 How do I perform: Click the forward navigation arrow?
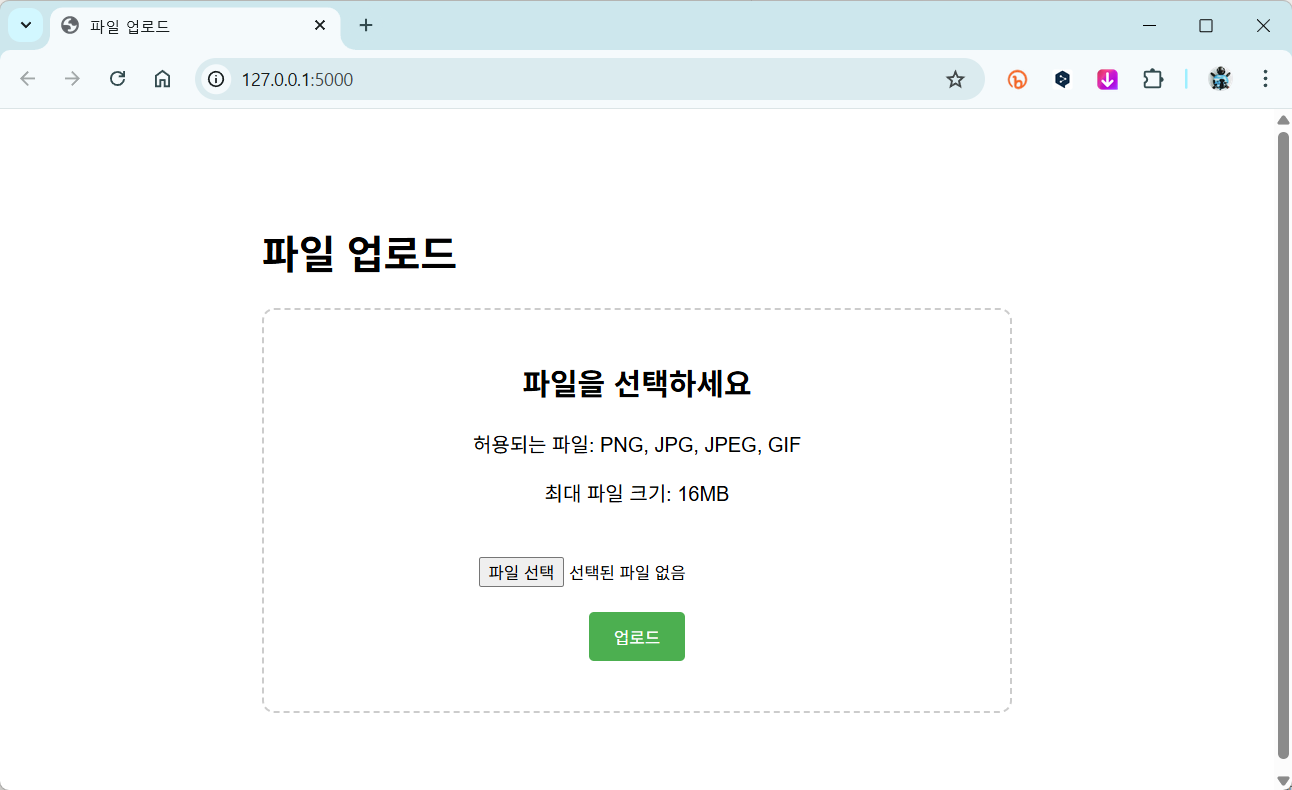72,79
